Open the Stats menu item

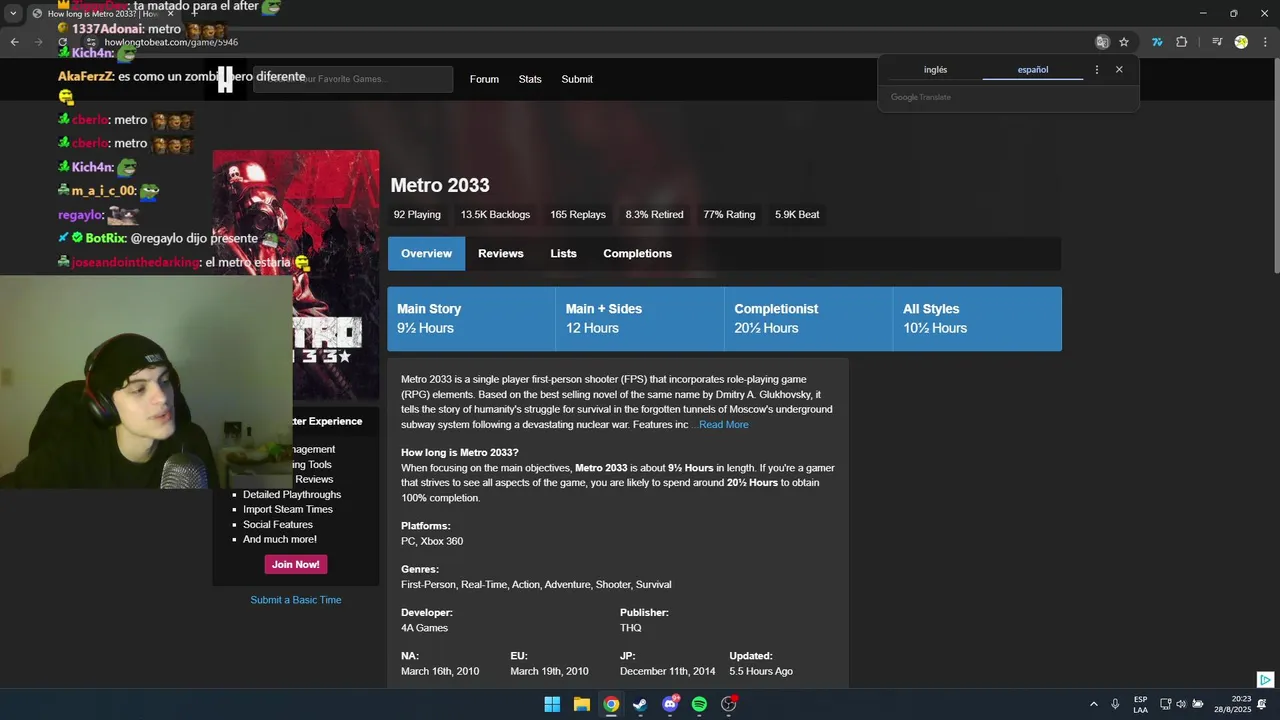coord(530,79)
